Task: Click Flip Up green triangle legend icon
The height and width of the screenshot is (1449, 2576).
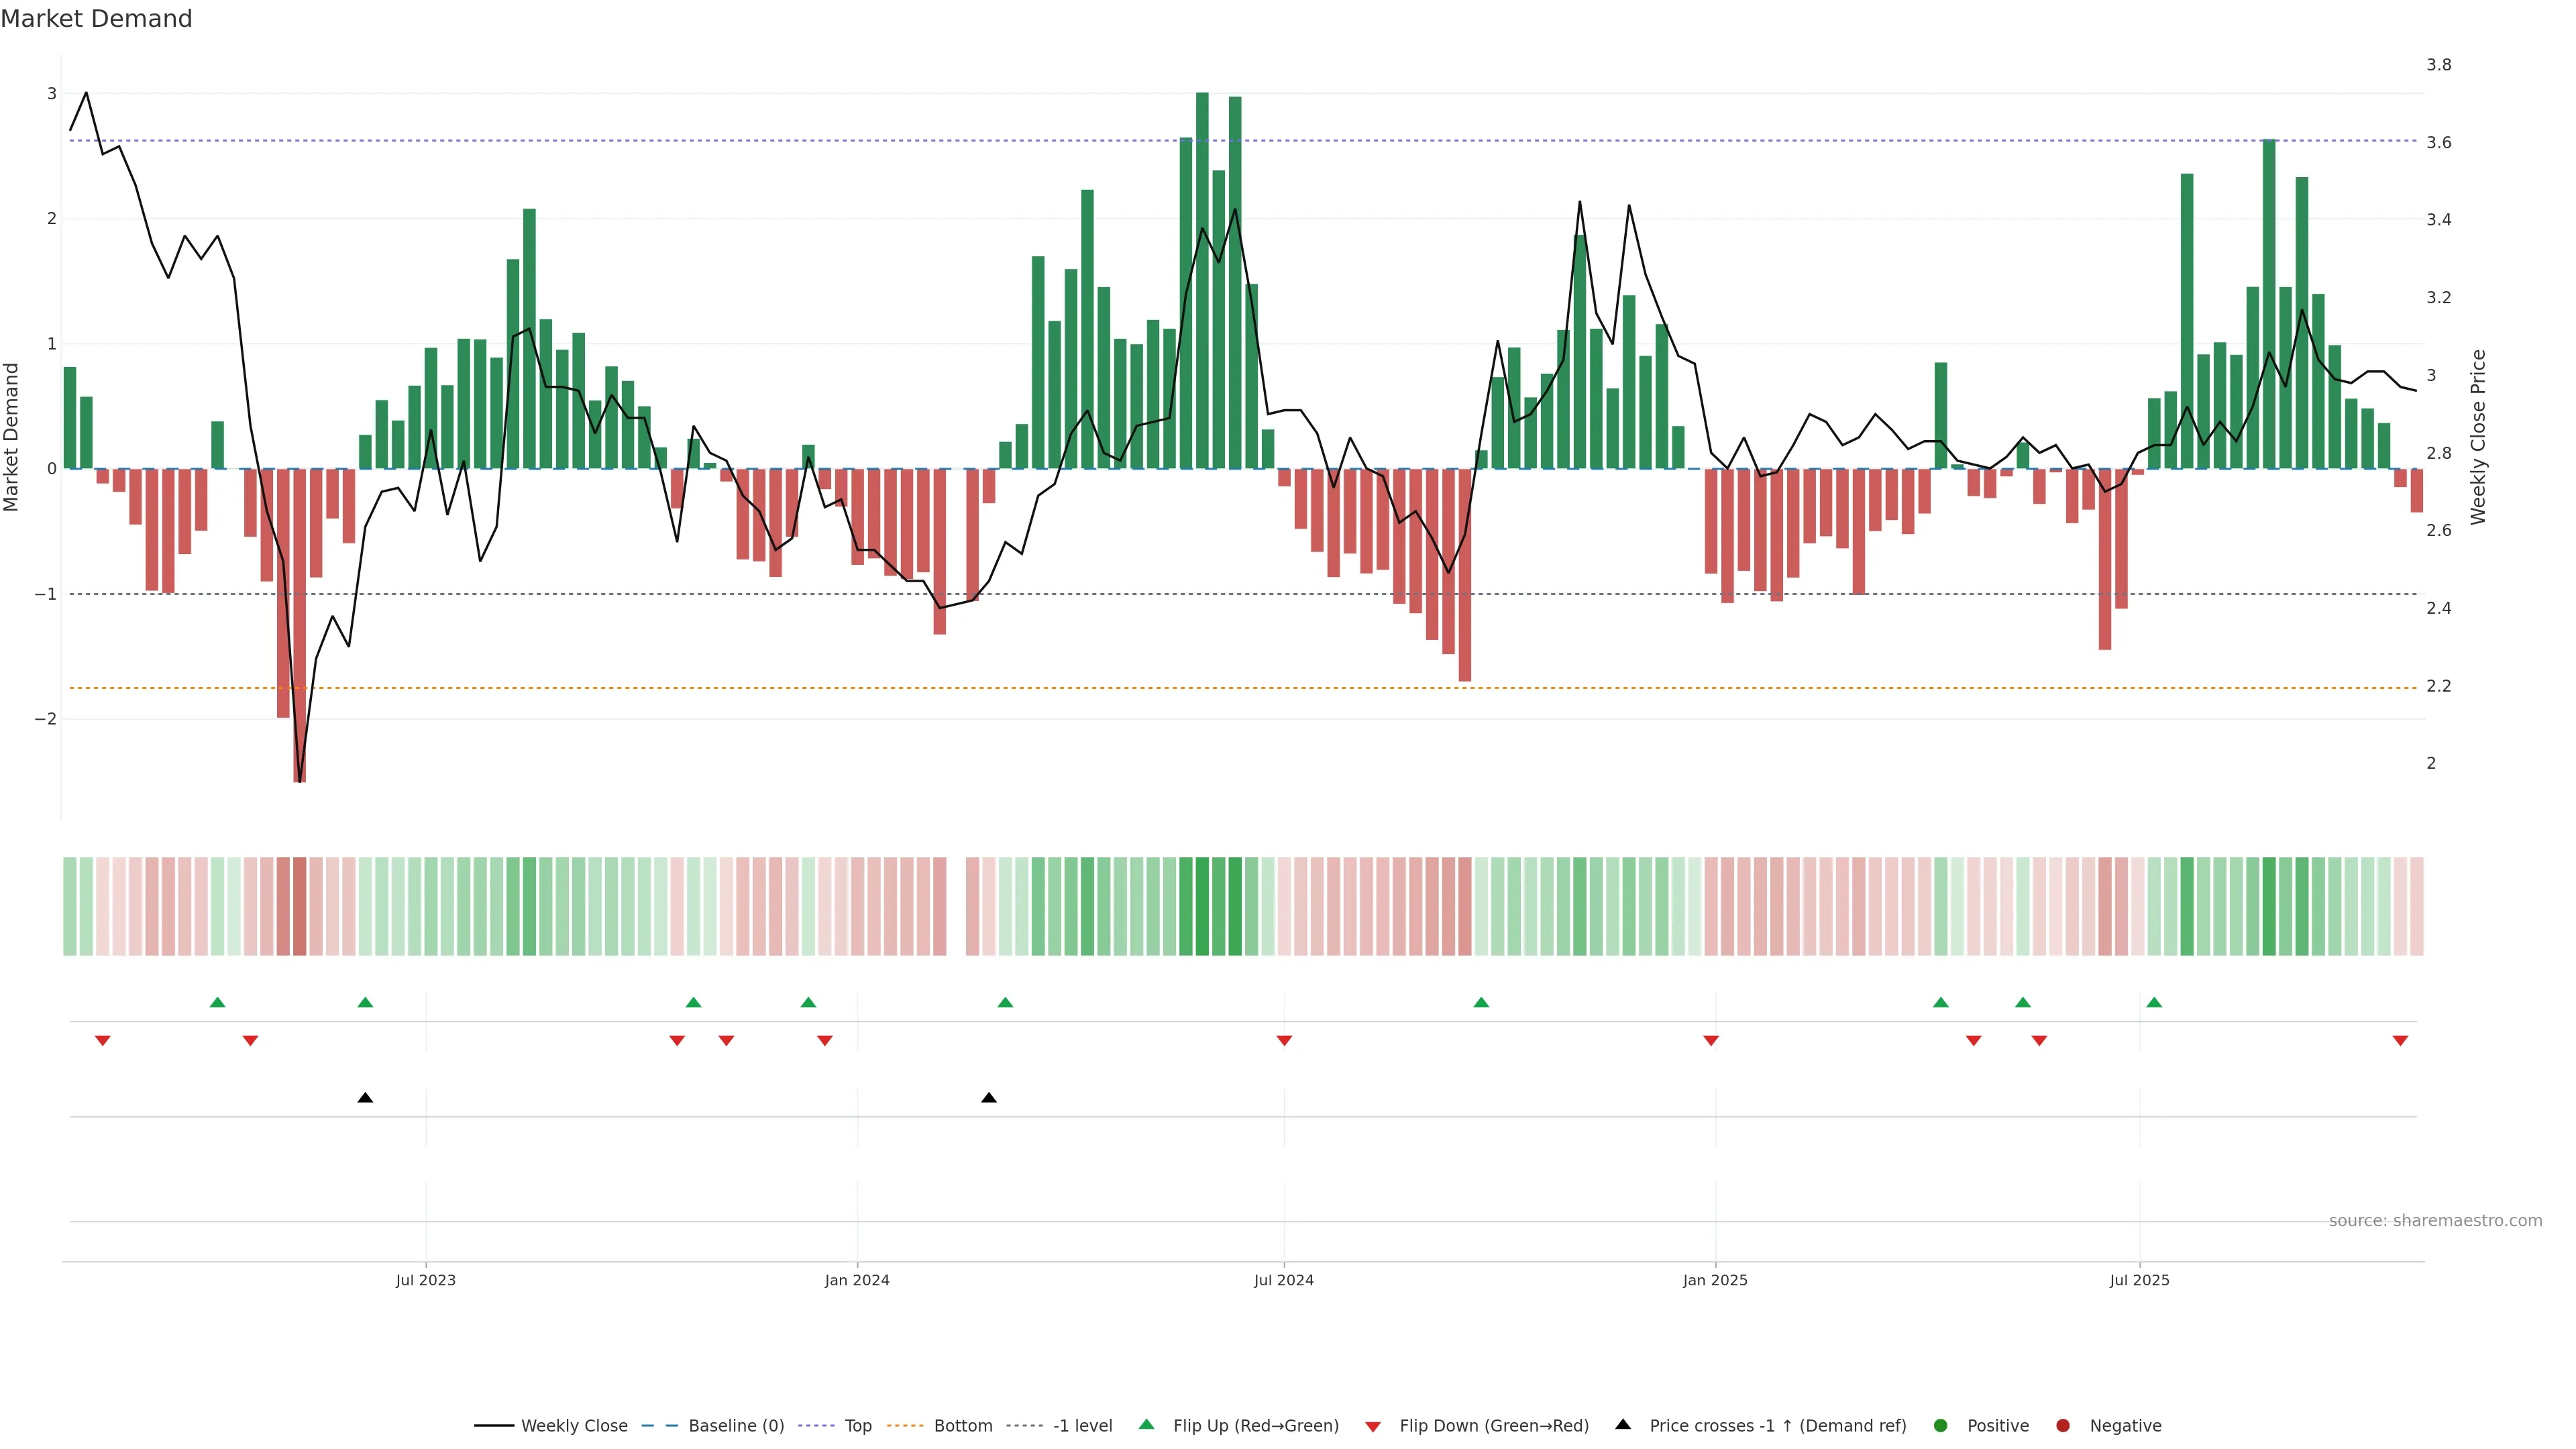Action: click(x=1147, y=1424)
